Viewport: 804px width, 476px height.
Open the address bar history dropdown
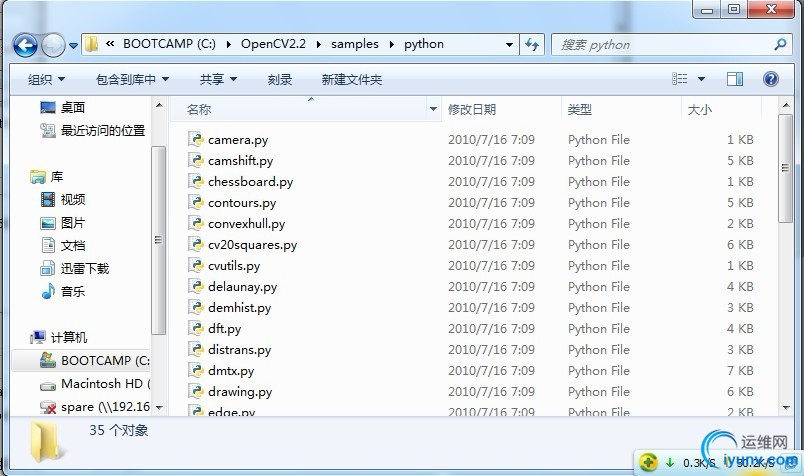[x=509, y=45]
